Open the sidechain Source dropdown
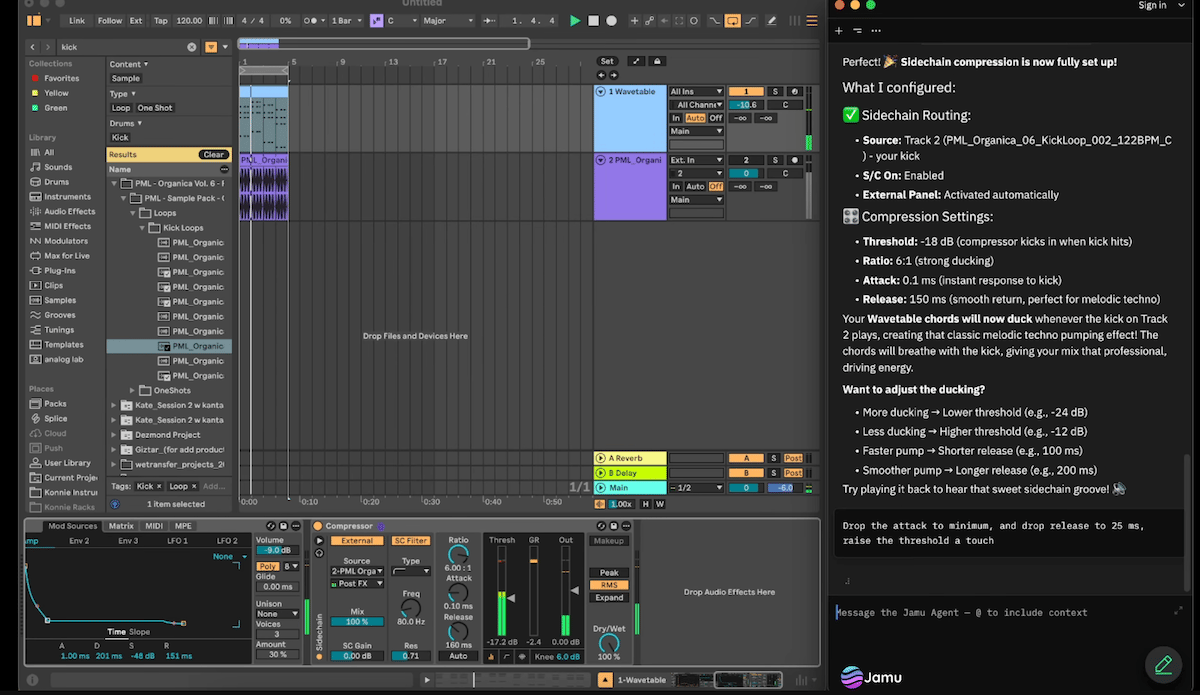1200x695 pixels. point(356,571)
